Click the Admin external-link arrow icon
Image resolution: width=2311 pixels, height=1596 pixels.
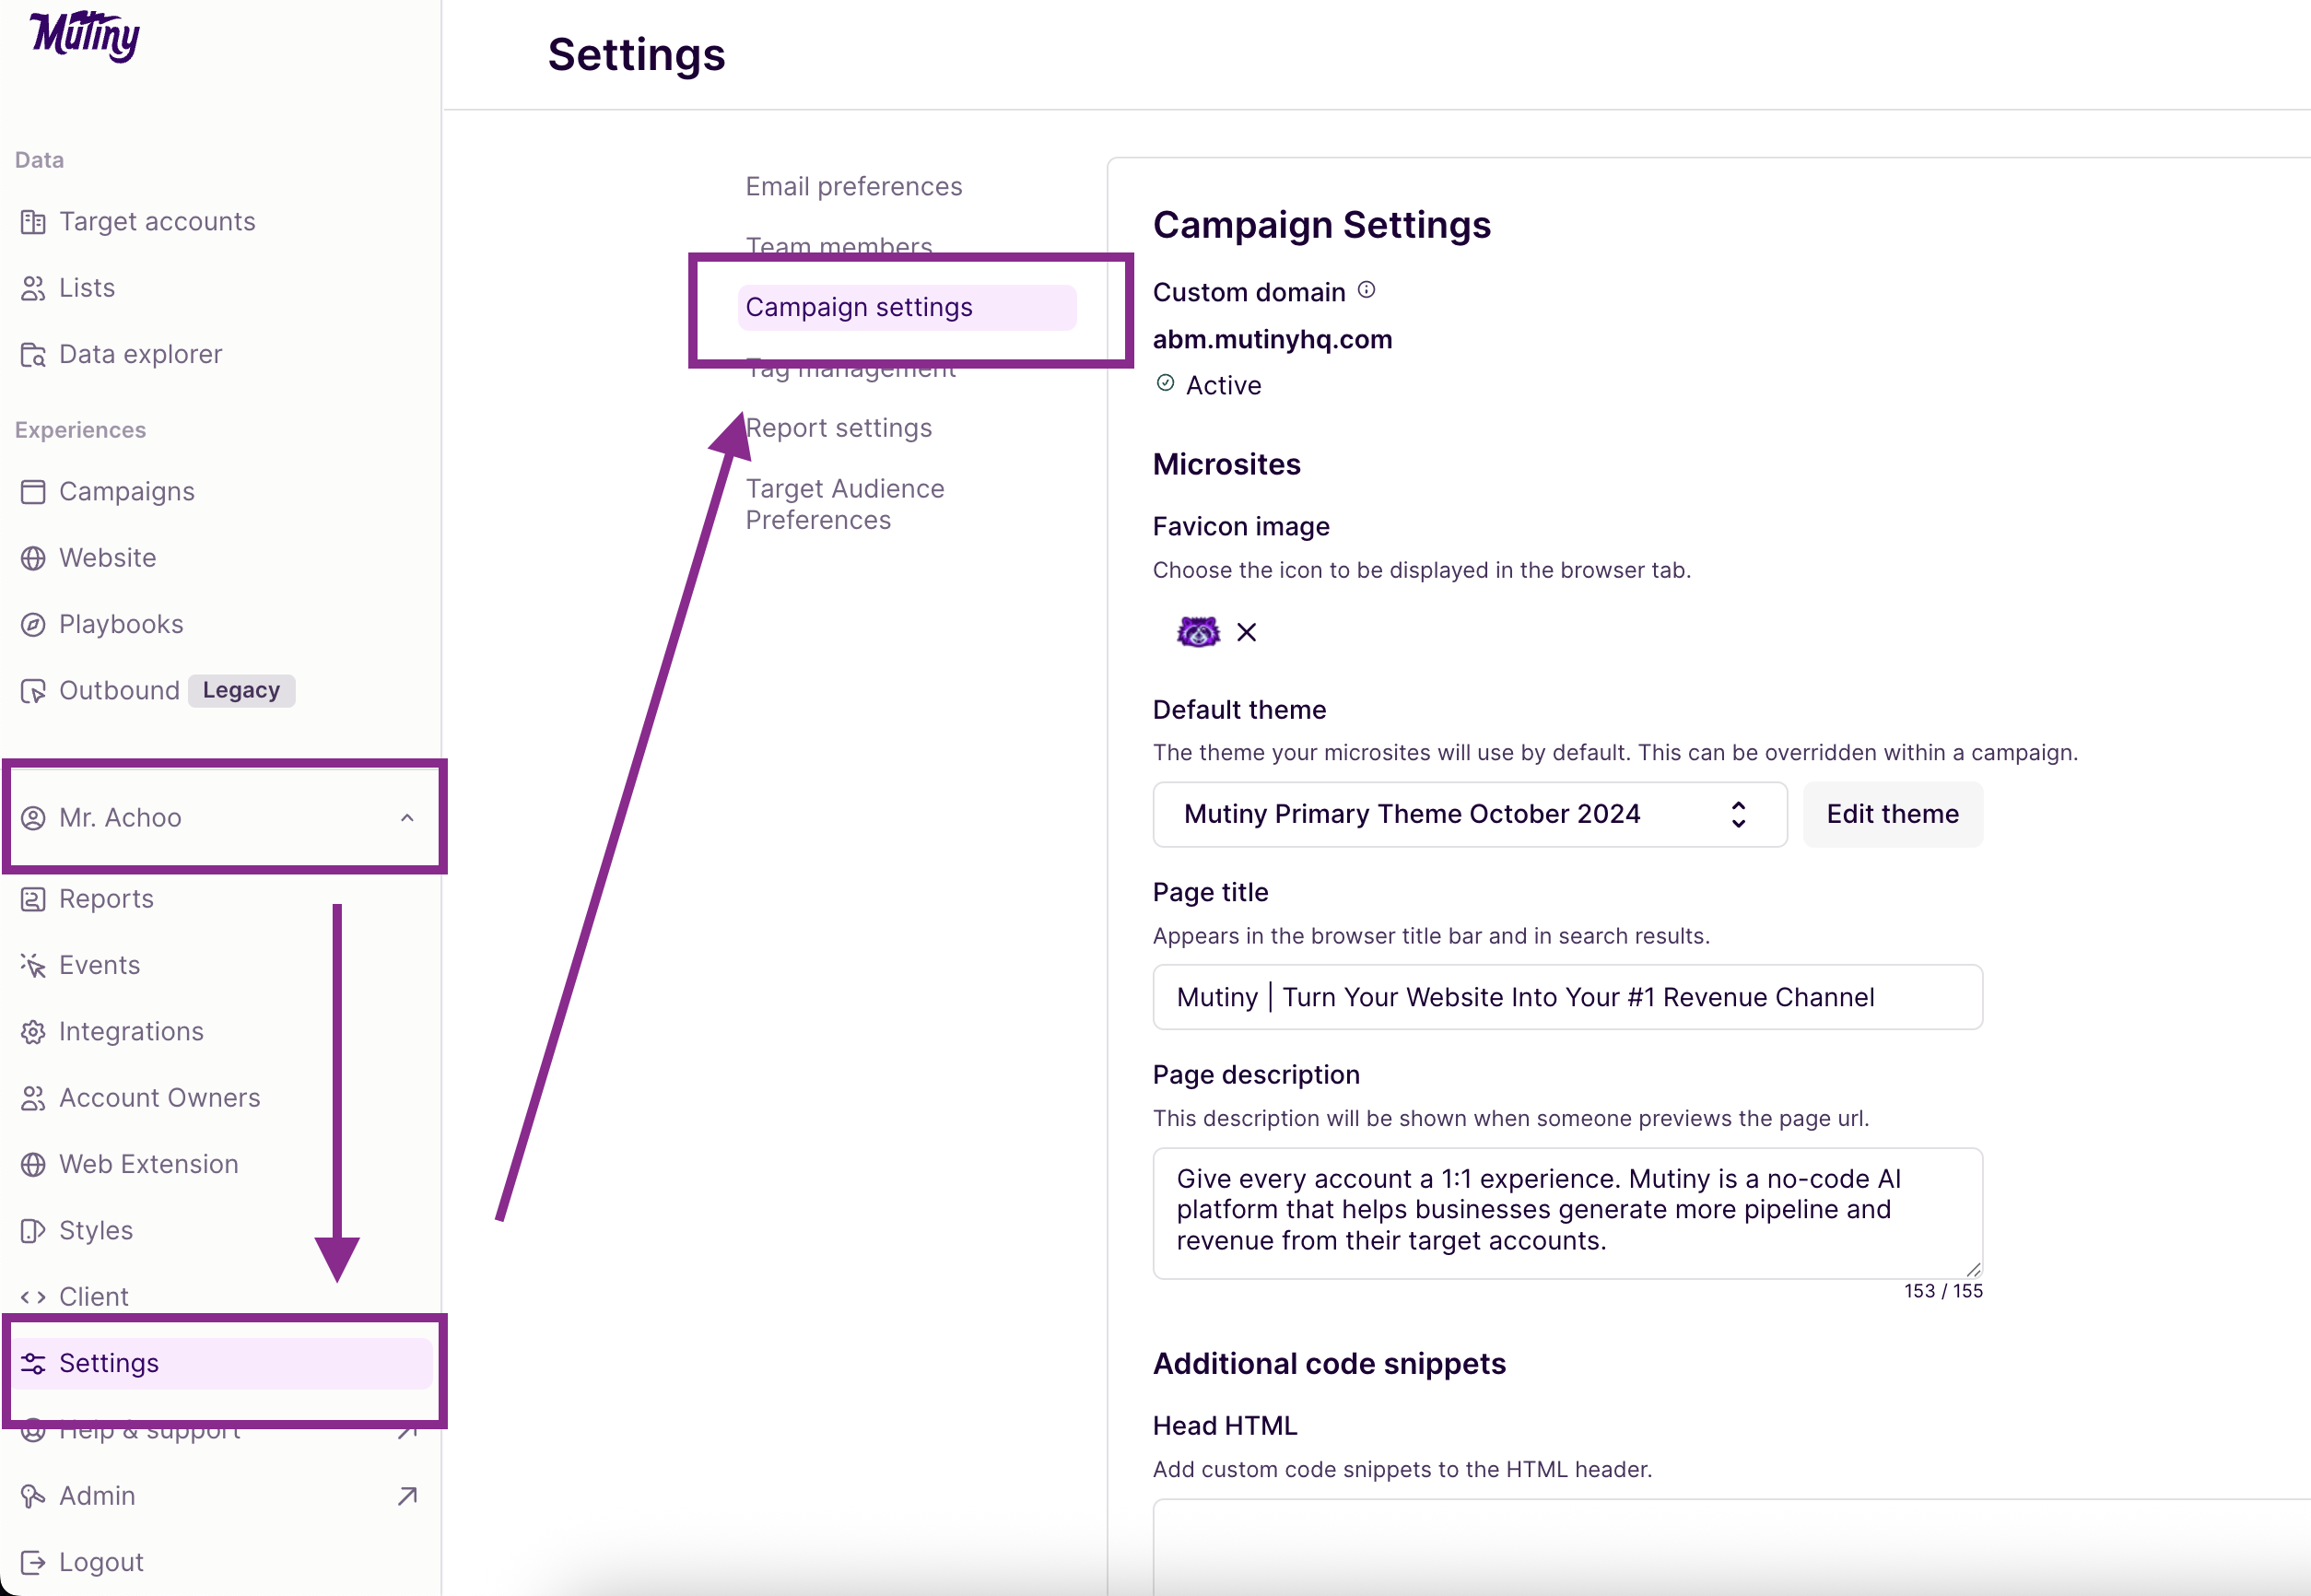point(407,1496)
